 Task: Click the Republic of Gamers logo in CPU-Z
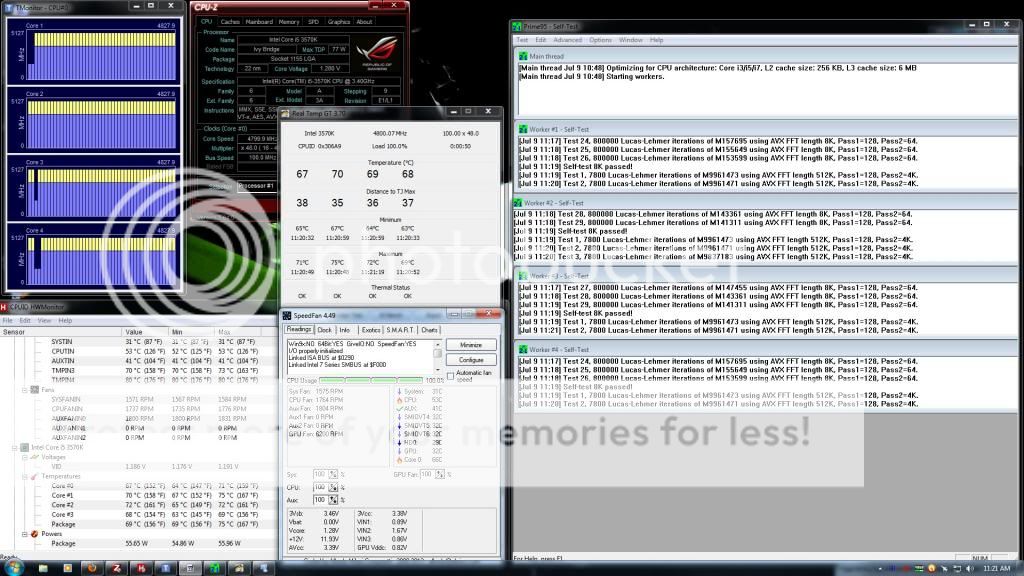(x=377, y=54)
